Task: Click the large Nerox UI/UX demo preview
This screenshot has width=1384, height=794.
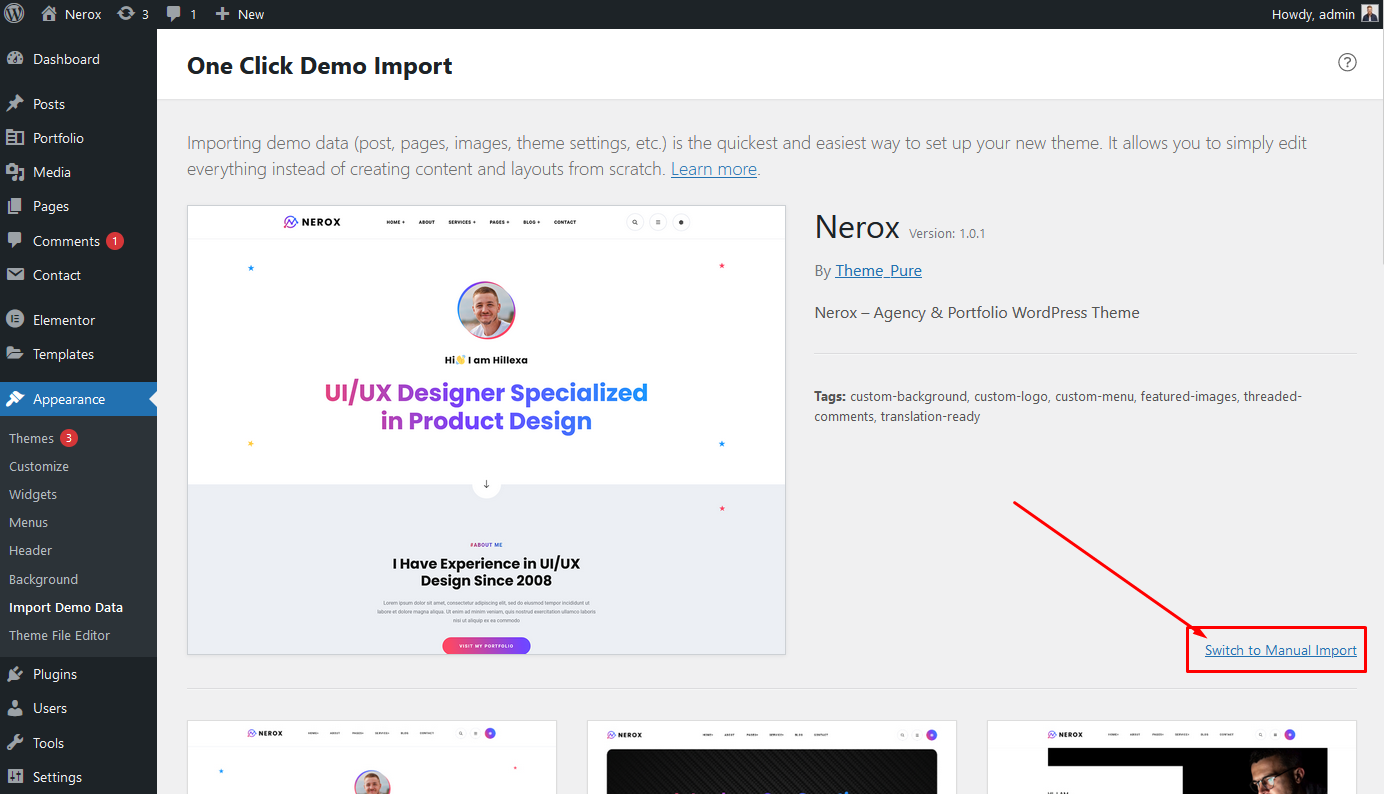Action: coord(486,430)
